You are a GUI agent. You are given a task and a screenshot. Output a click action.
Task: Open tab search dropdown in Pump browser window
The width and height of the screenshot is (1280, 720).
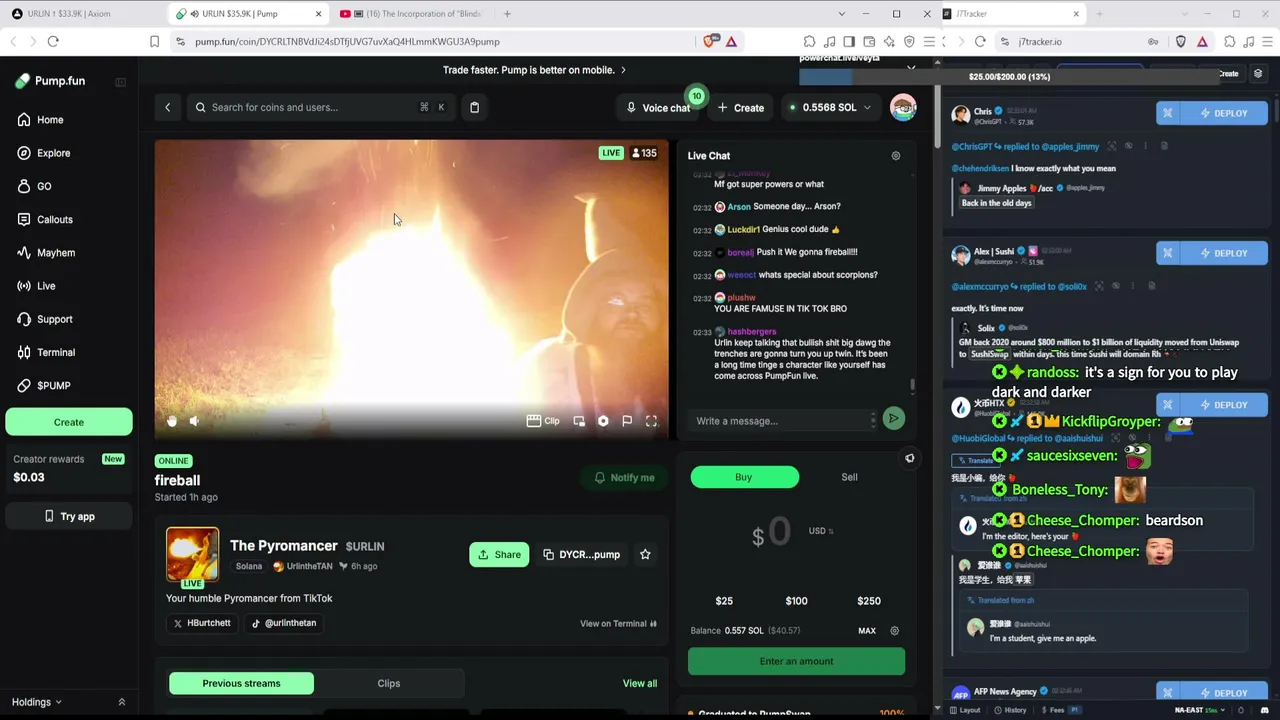pyautogui.click(x=841, y=14)
